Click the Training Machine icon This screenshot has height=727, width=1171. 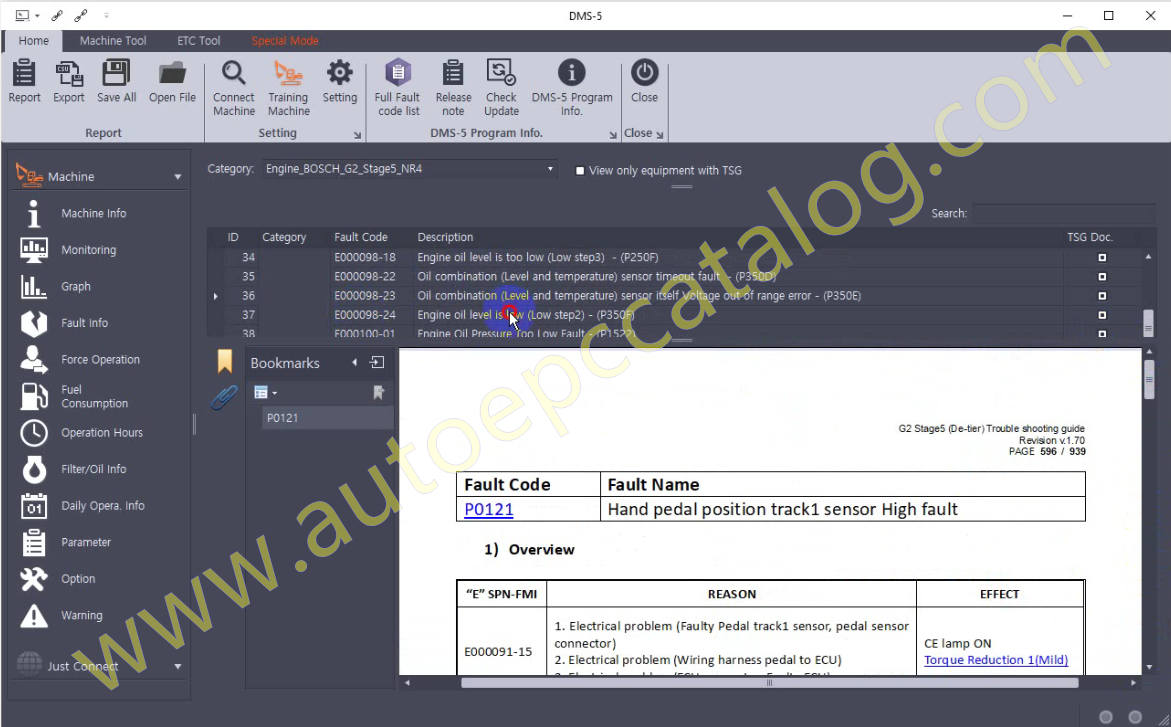pyautogui.click(x=288, y=86)
